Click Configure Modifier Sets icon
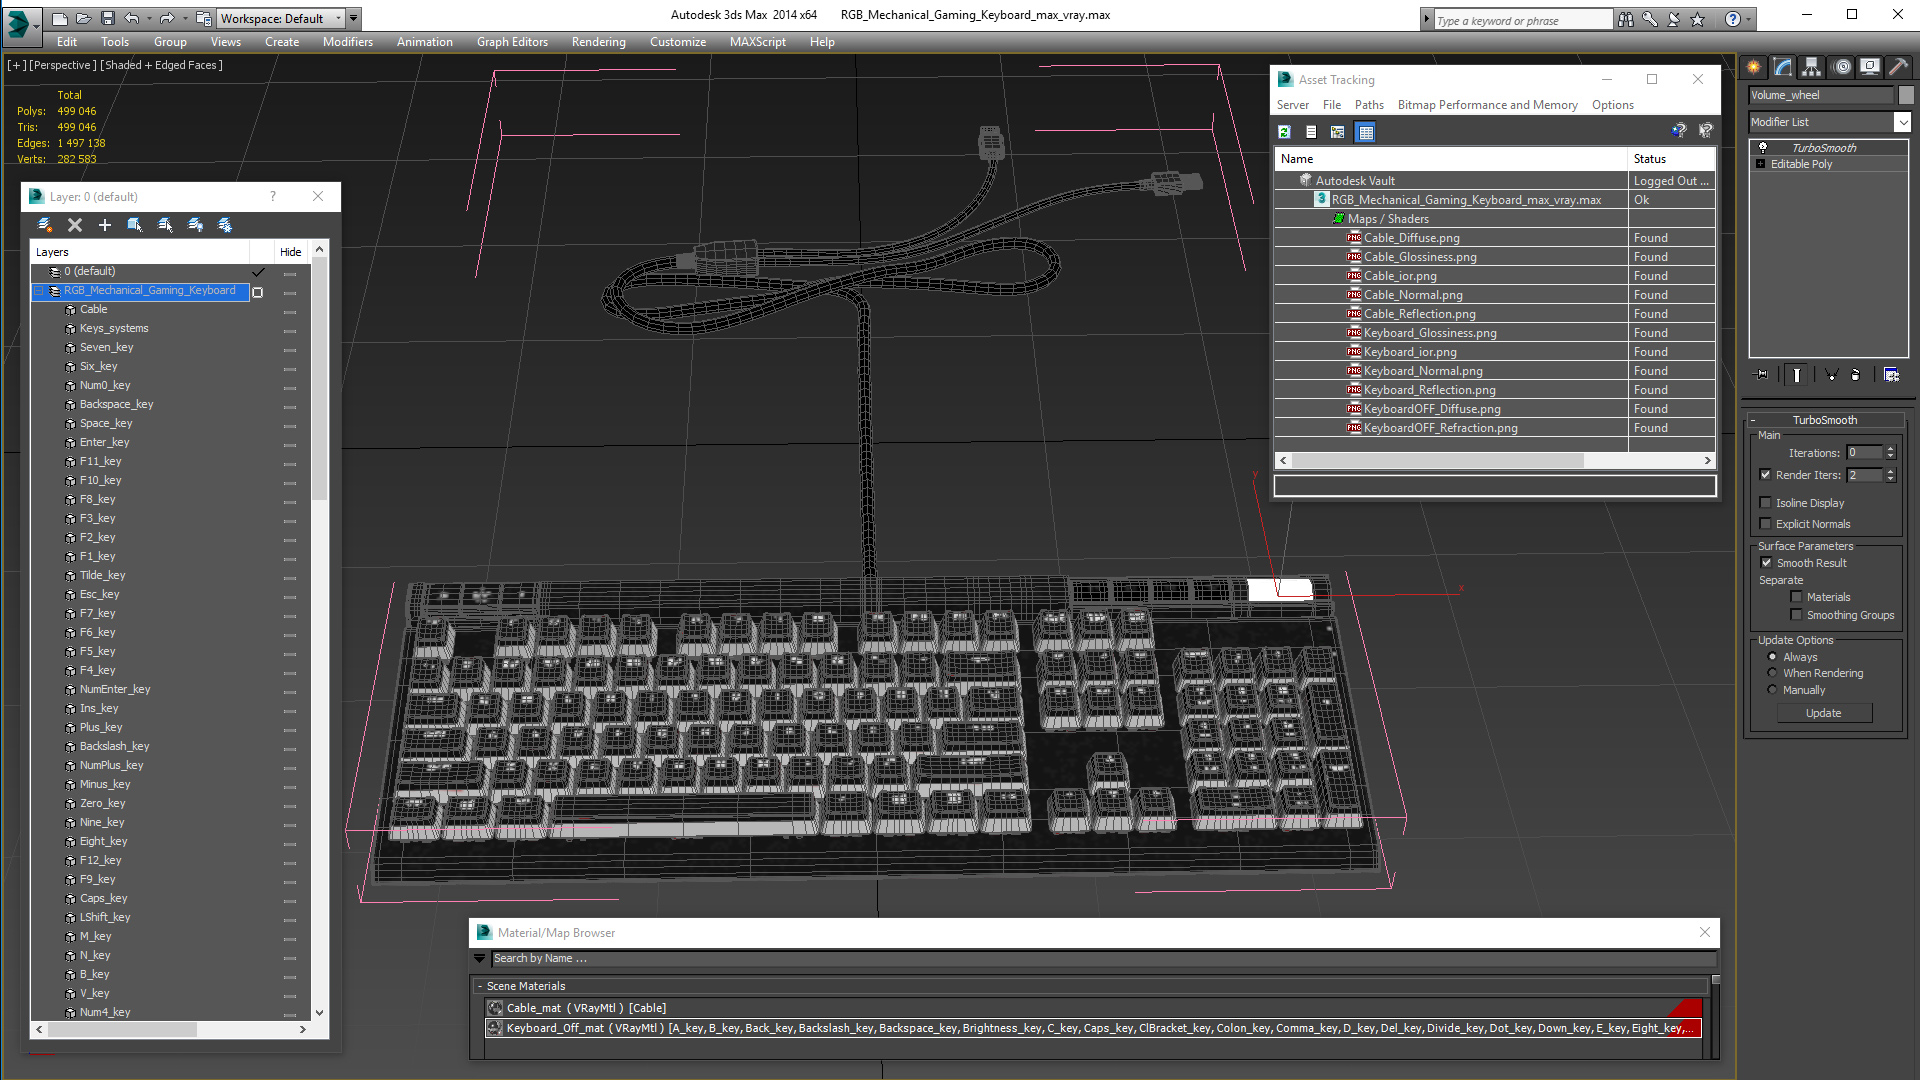The height and width of the screenshot is (1080, 1920). [x=1891, y=375]
